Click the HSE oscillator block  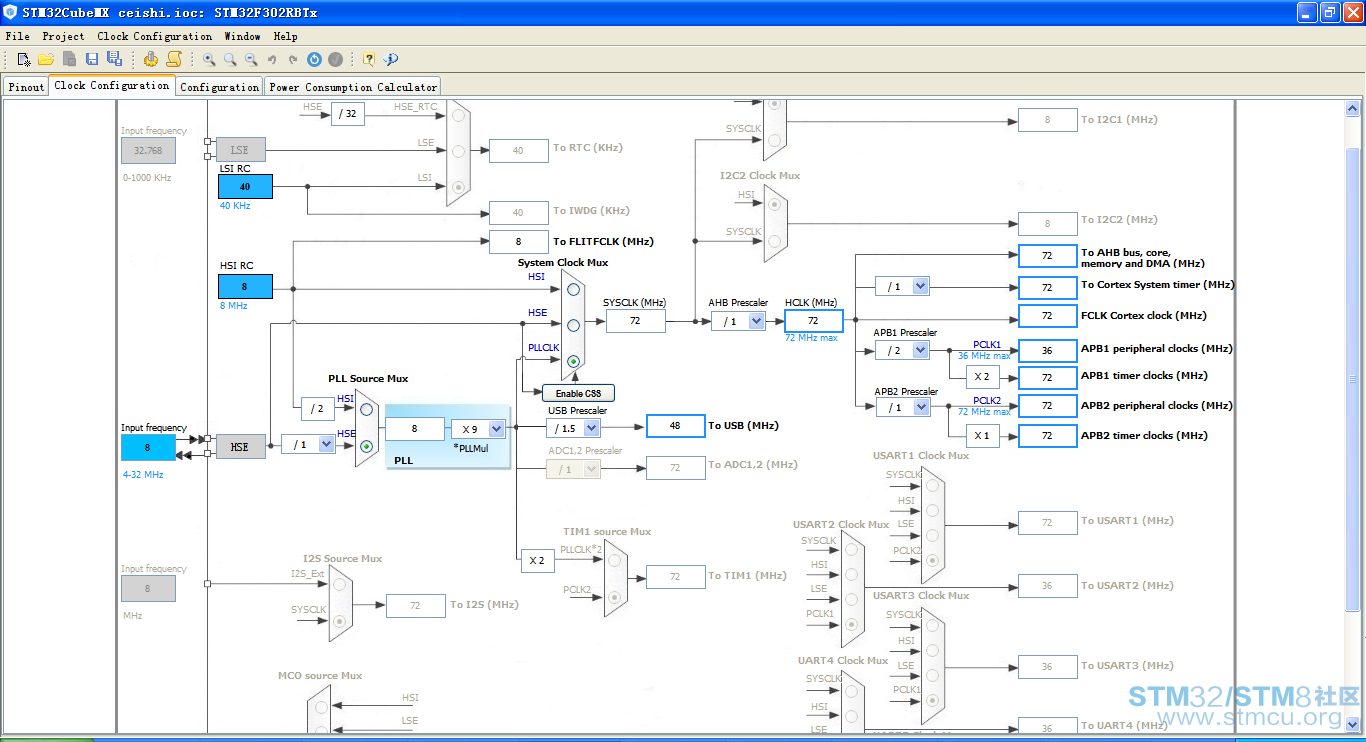click(240, 447)
